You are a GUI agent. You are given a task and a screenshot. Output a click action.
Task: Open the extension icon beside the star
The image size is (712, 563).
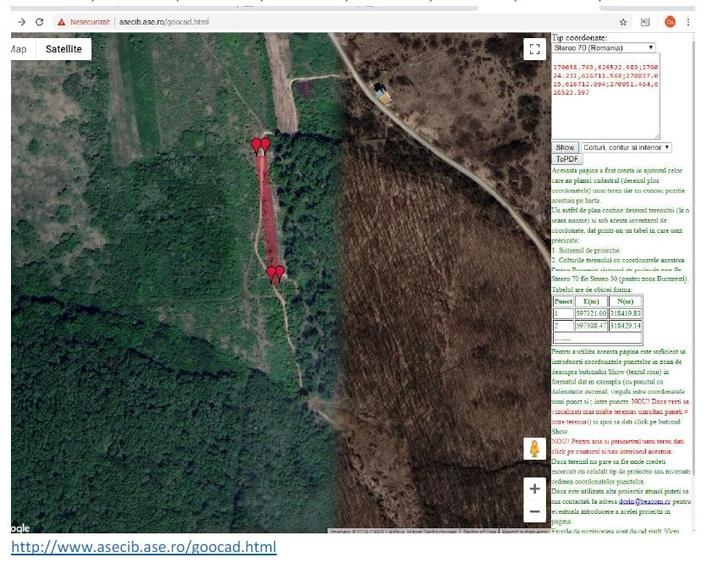pyautogui.click(x=645, y=22)
